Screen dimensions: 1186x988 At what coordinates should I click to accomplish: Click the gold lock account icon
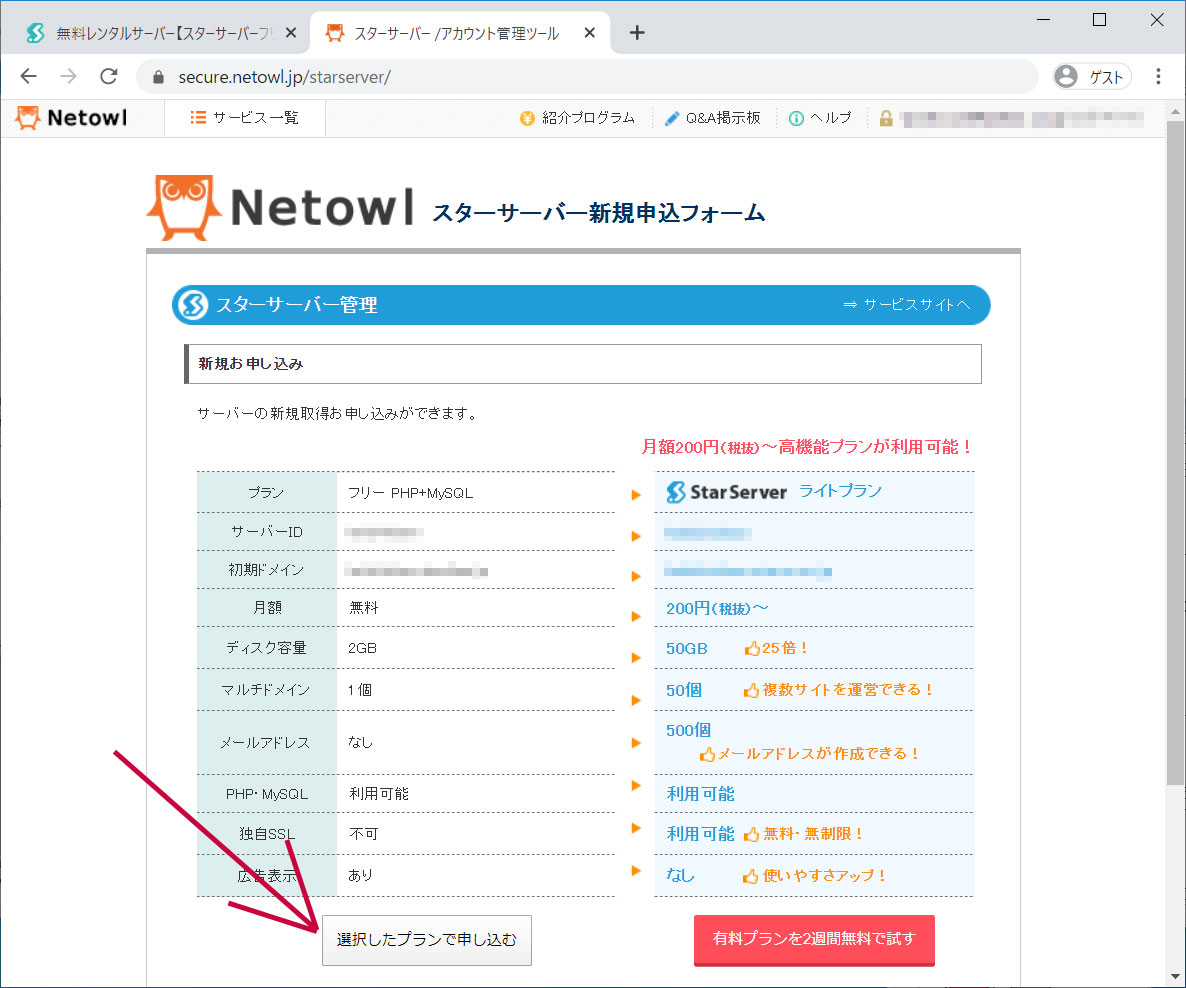click(x=886, y=118)
